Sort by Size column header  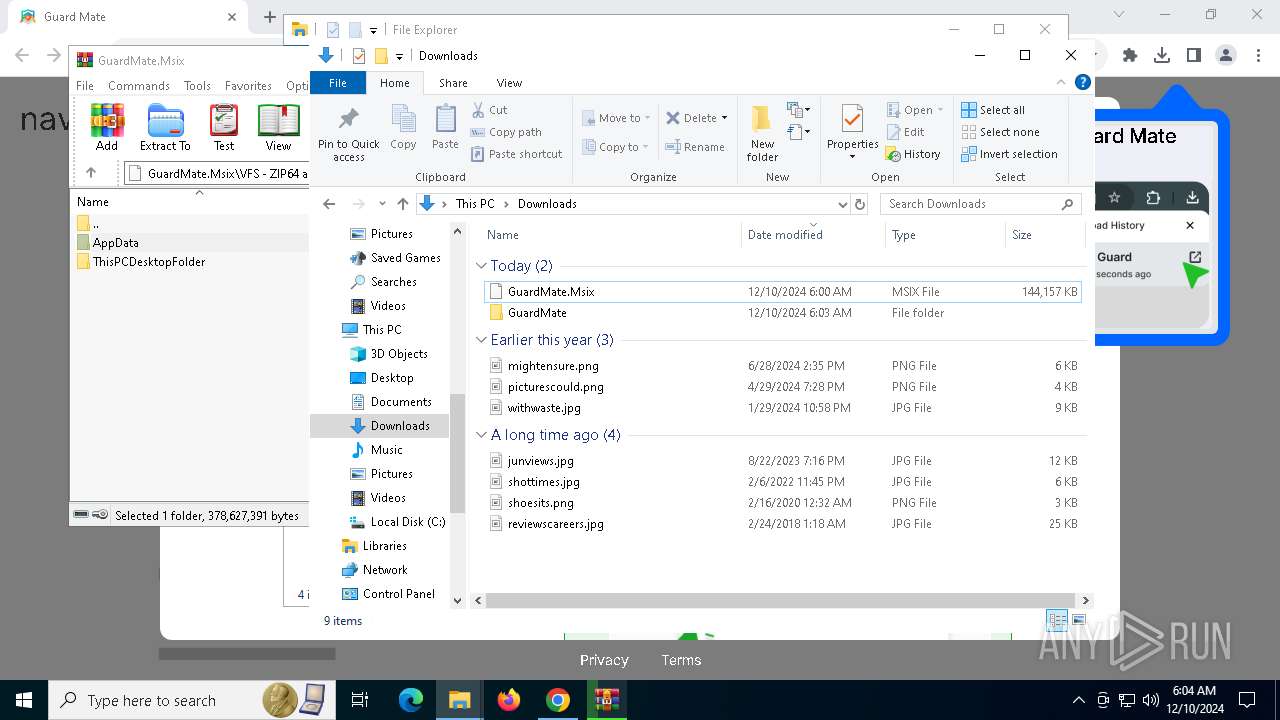point(1045,235)
